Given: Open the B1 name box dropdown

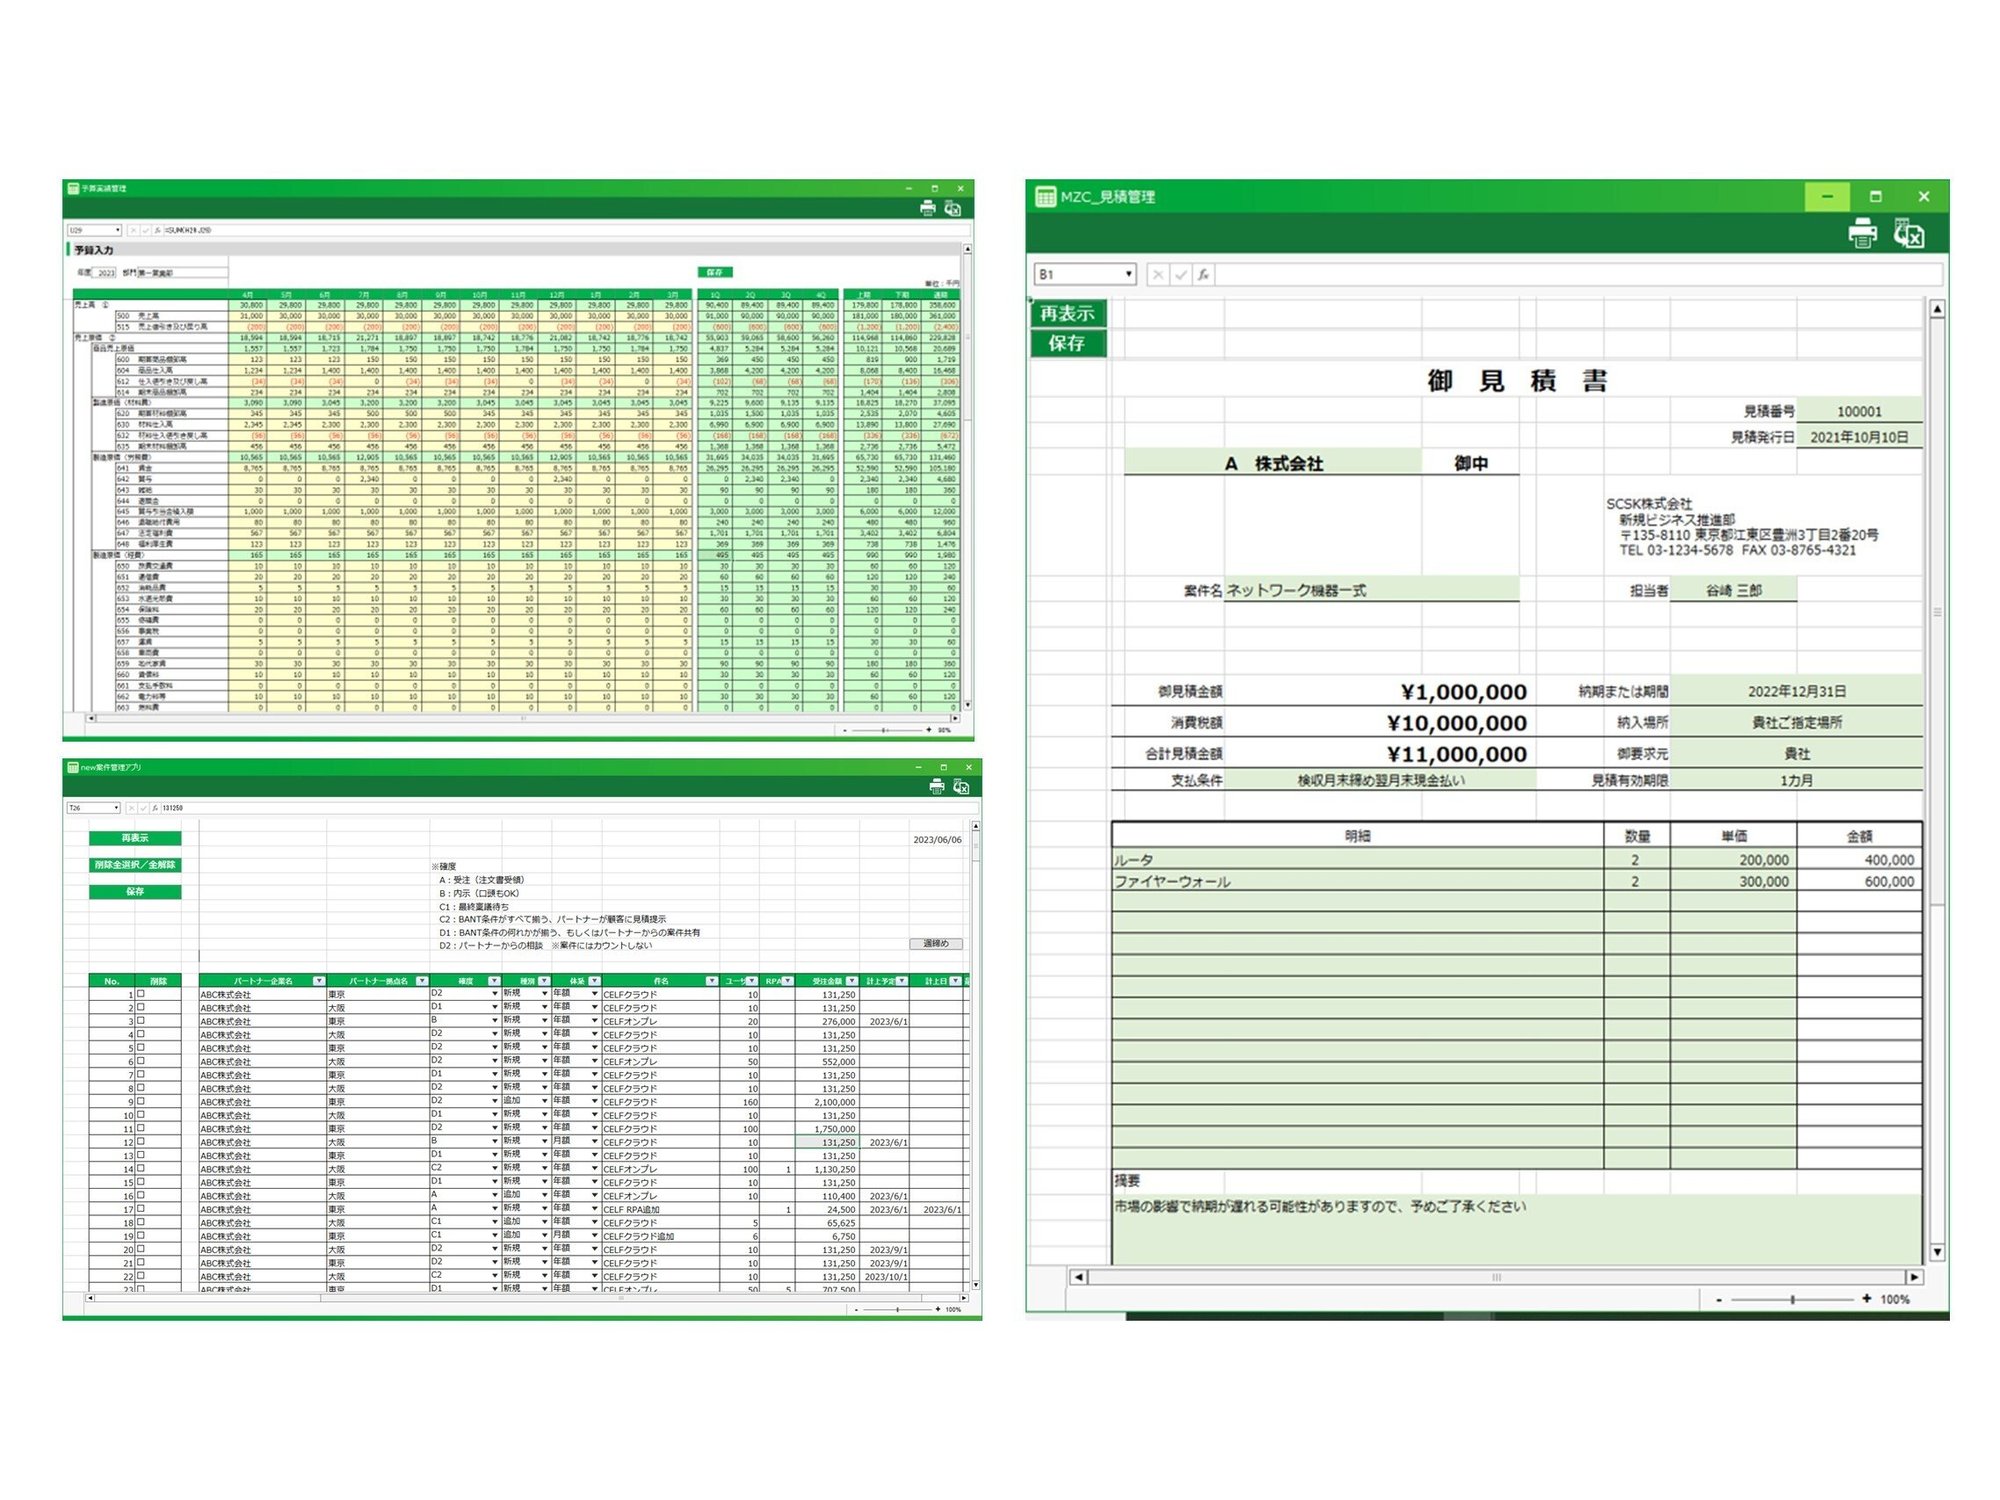Looking at the screenshot, I should pos(1128,274).
